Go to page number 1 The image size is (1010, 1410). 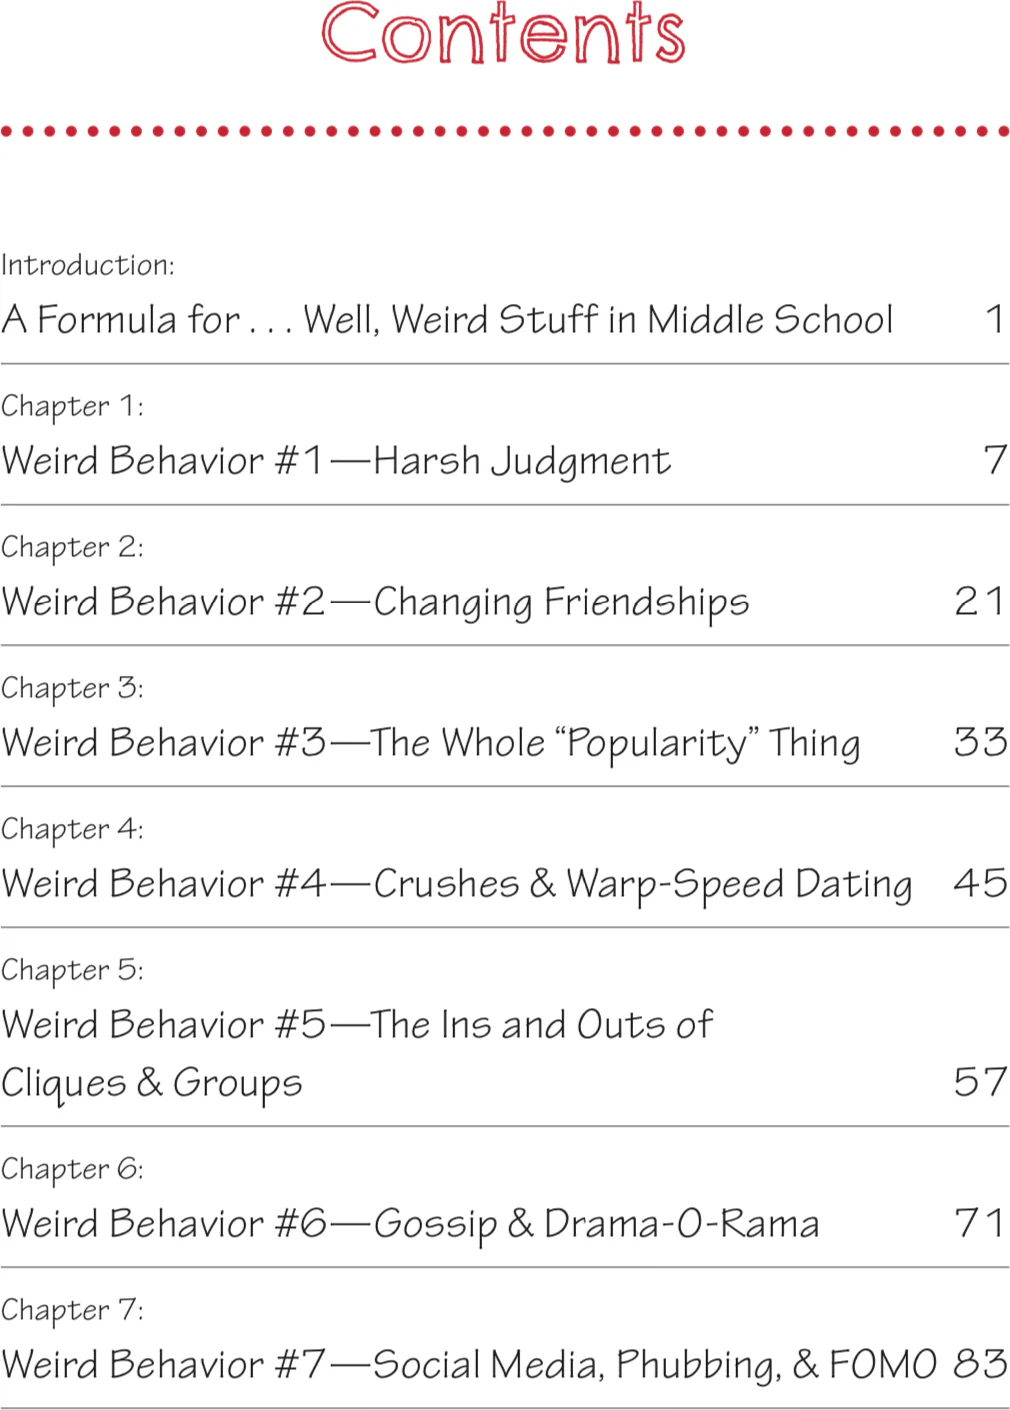994,320
